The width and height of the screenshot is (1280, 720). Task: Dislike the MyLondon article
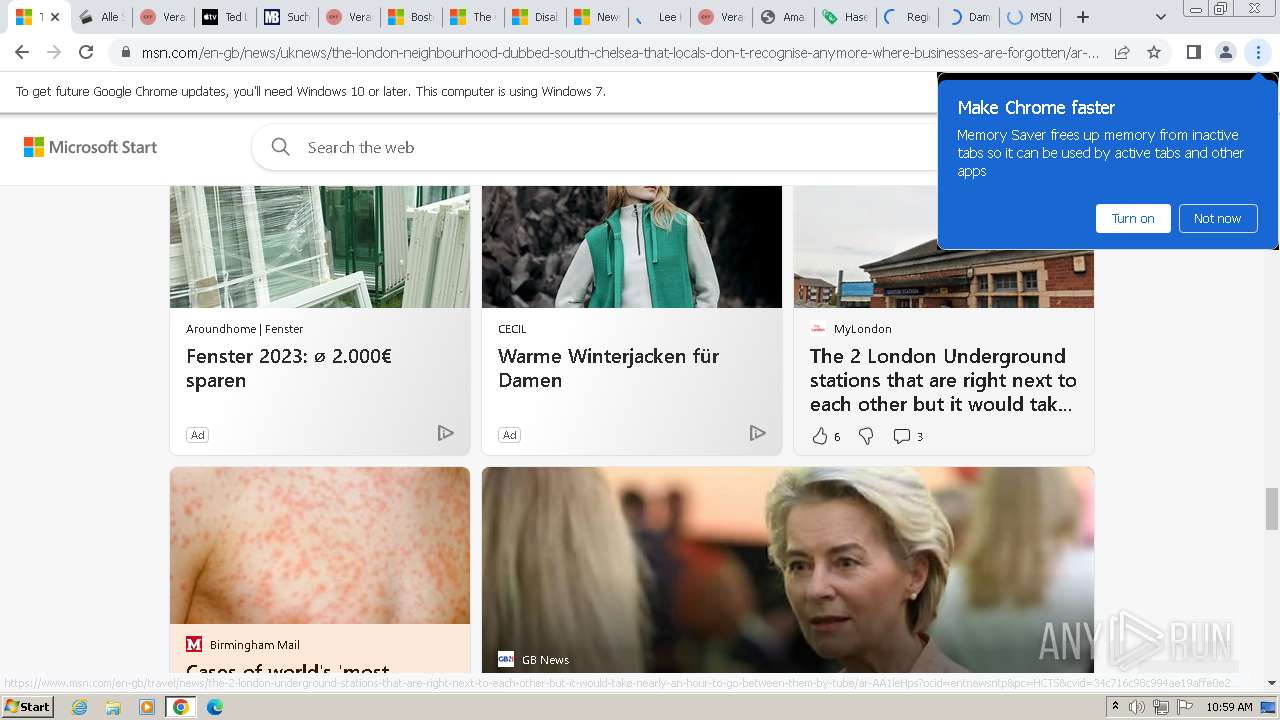pos(866,436)
